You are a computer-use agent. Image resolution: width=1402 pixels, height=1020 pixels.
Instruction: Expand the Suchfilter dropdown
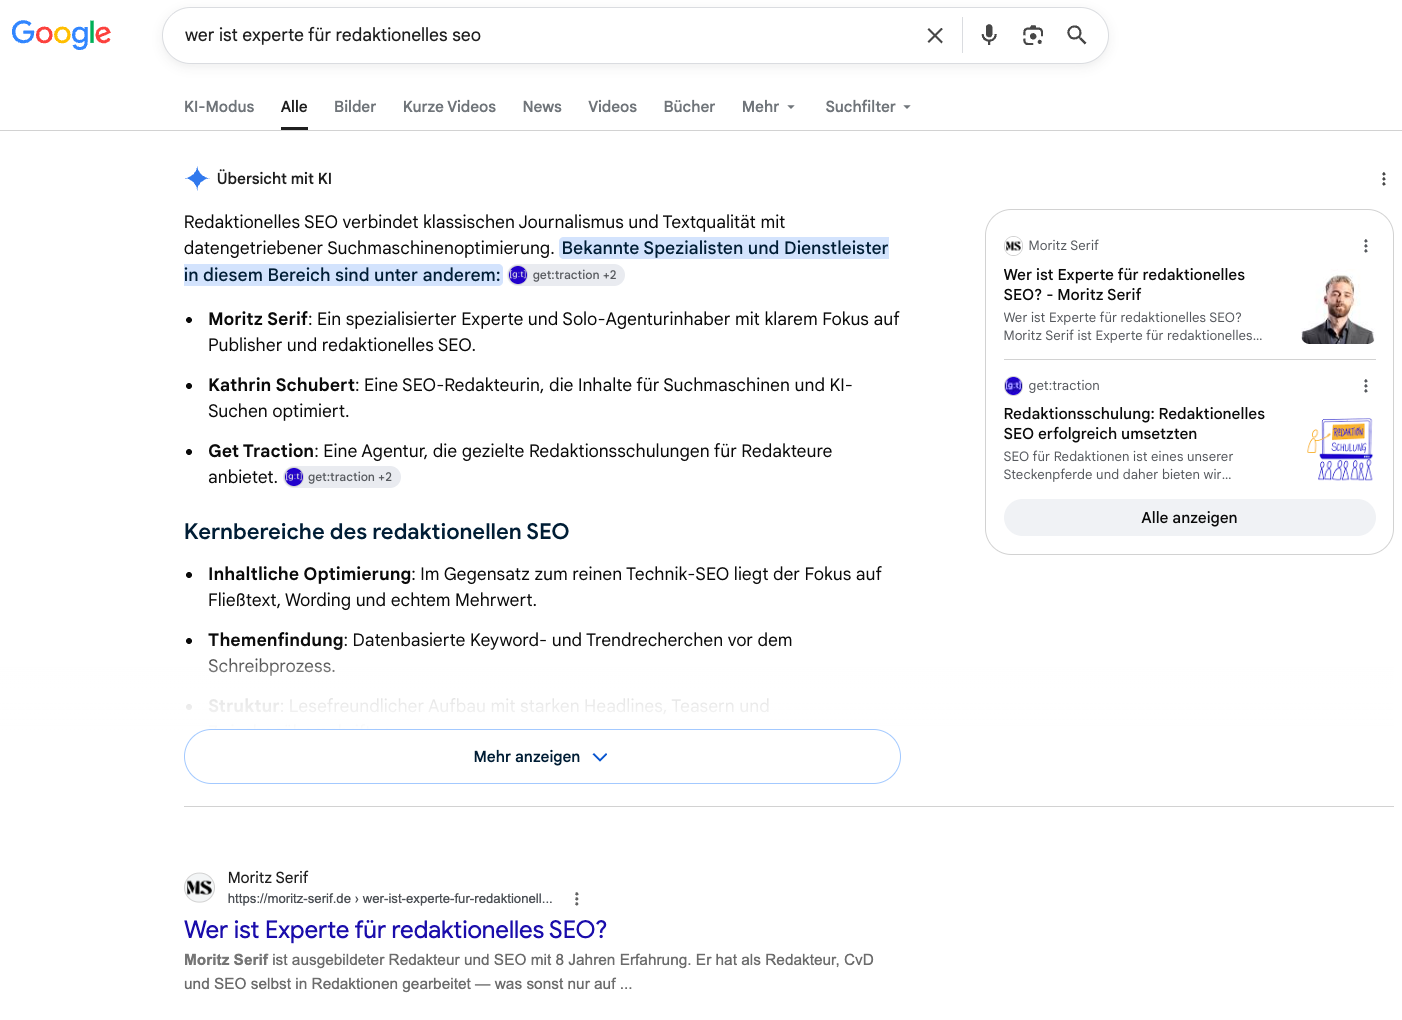[868, 106]
